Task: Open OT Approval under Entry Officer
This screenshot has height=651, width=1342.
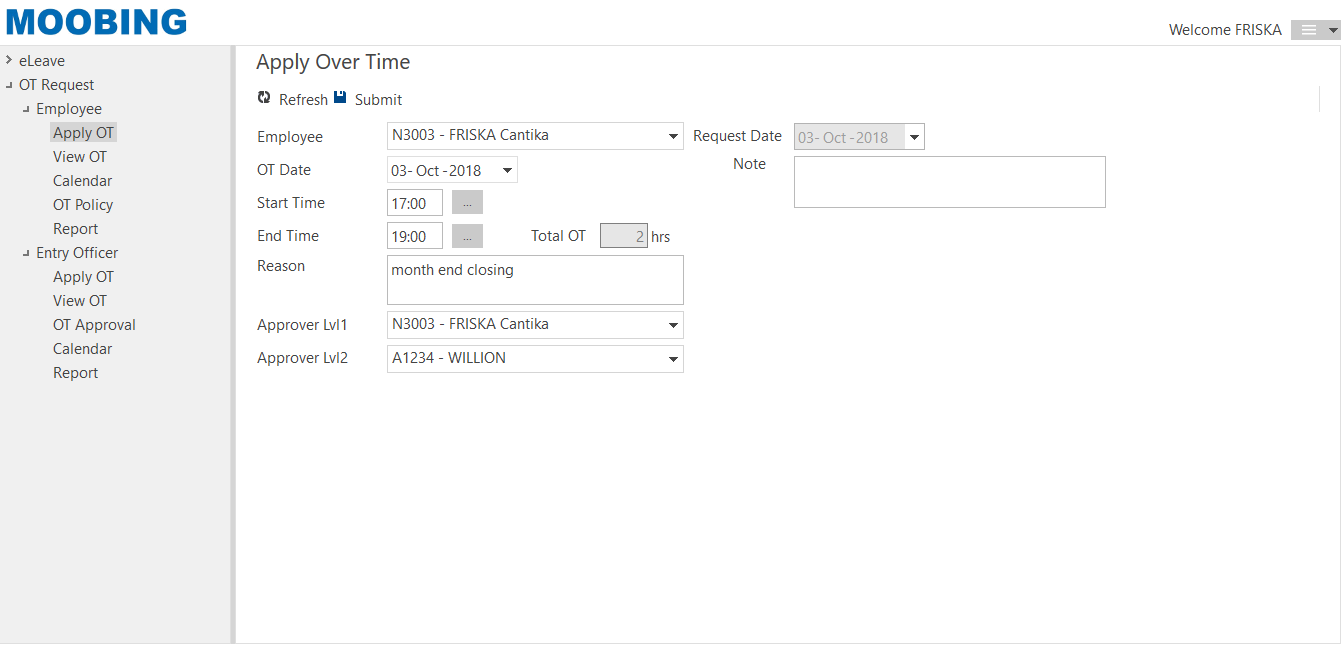Action: point(94,325)
